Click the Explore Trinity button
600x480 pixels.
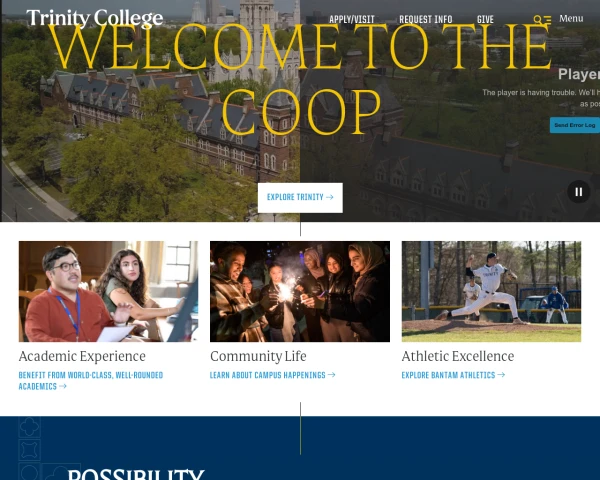tap(300, 198)
